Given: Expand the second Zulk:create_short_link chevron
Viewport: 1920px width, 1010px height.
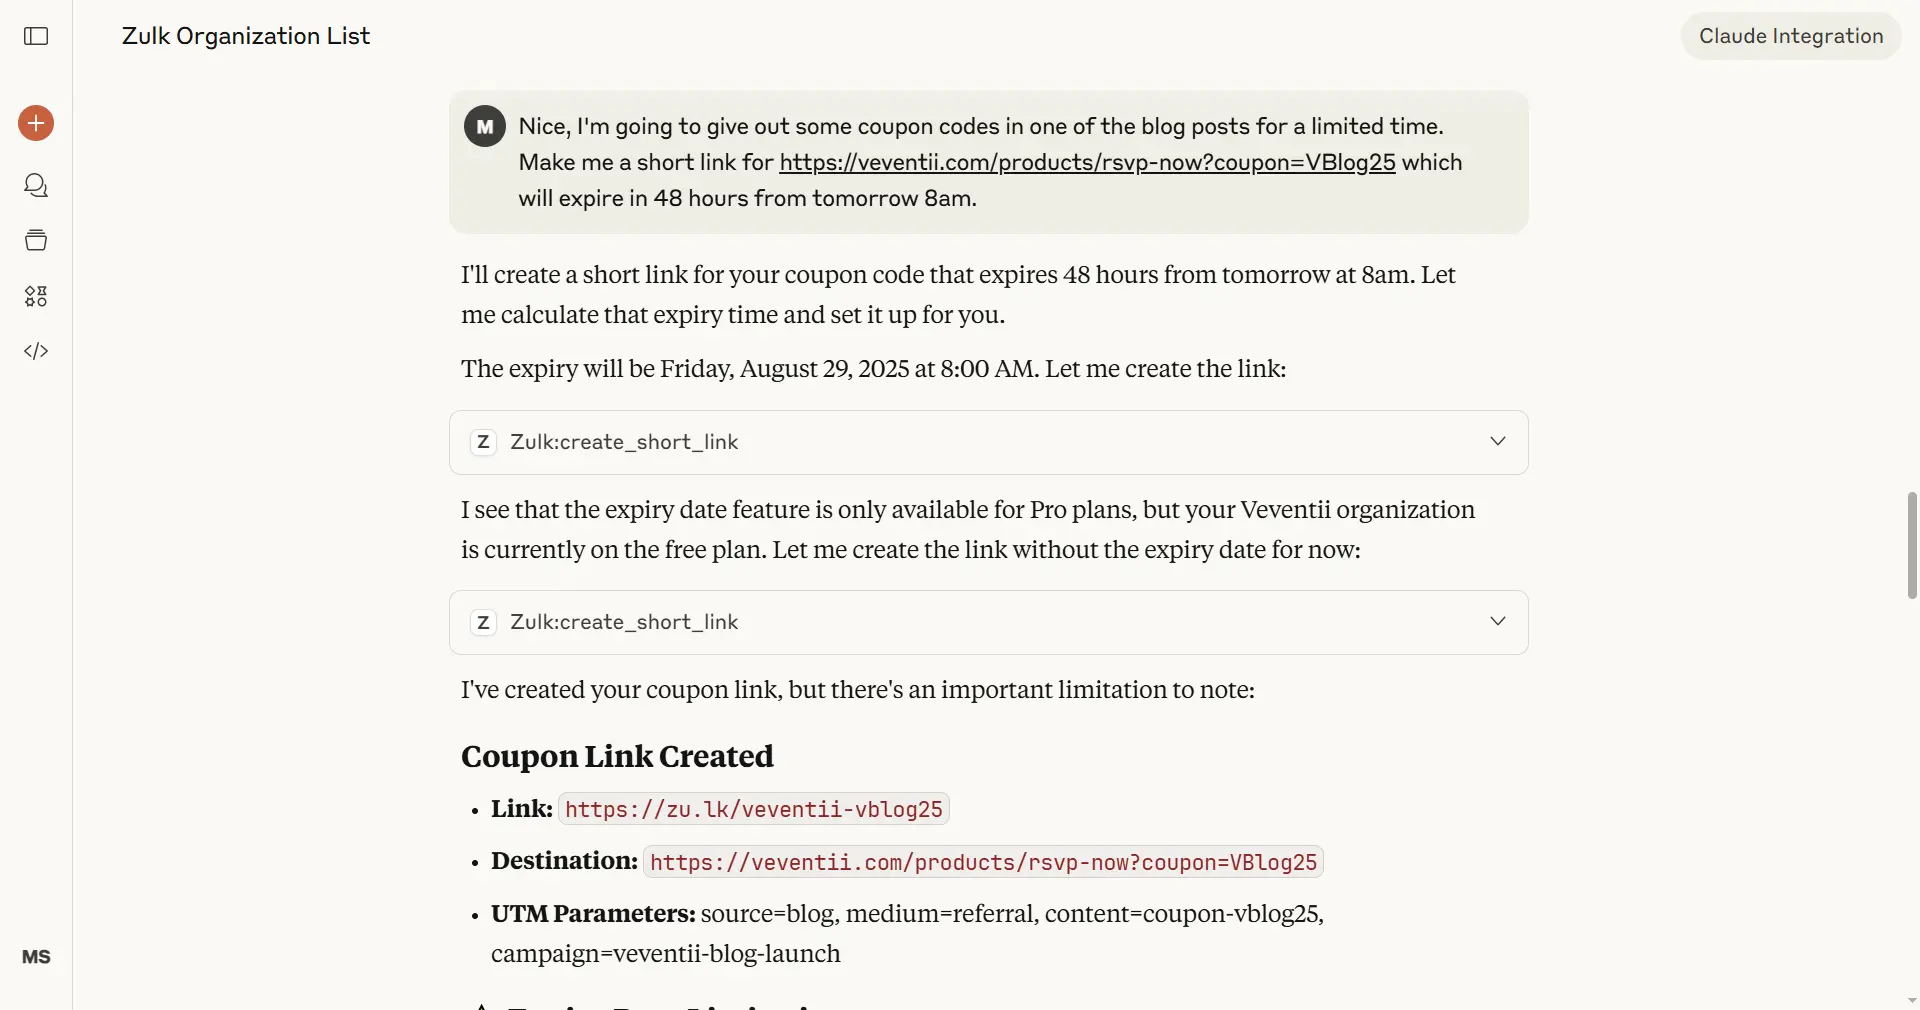Looking at the screenshot, I should 1498,621.
